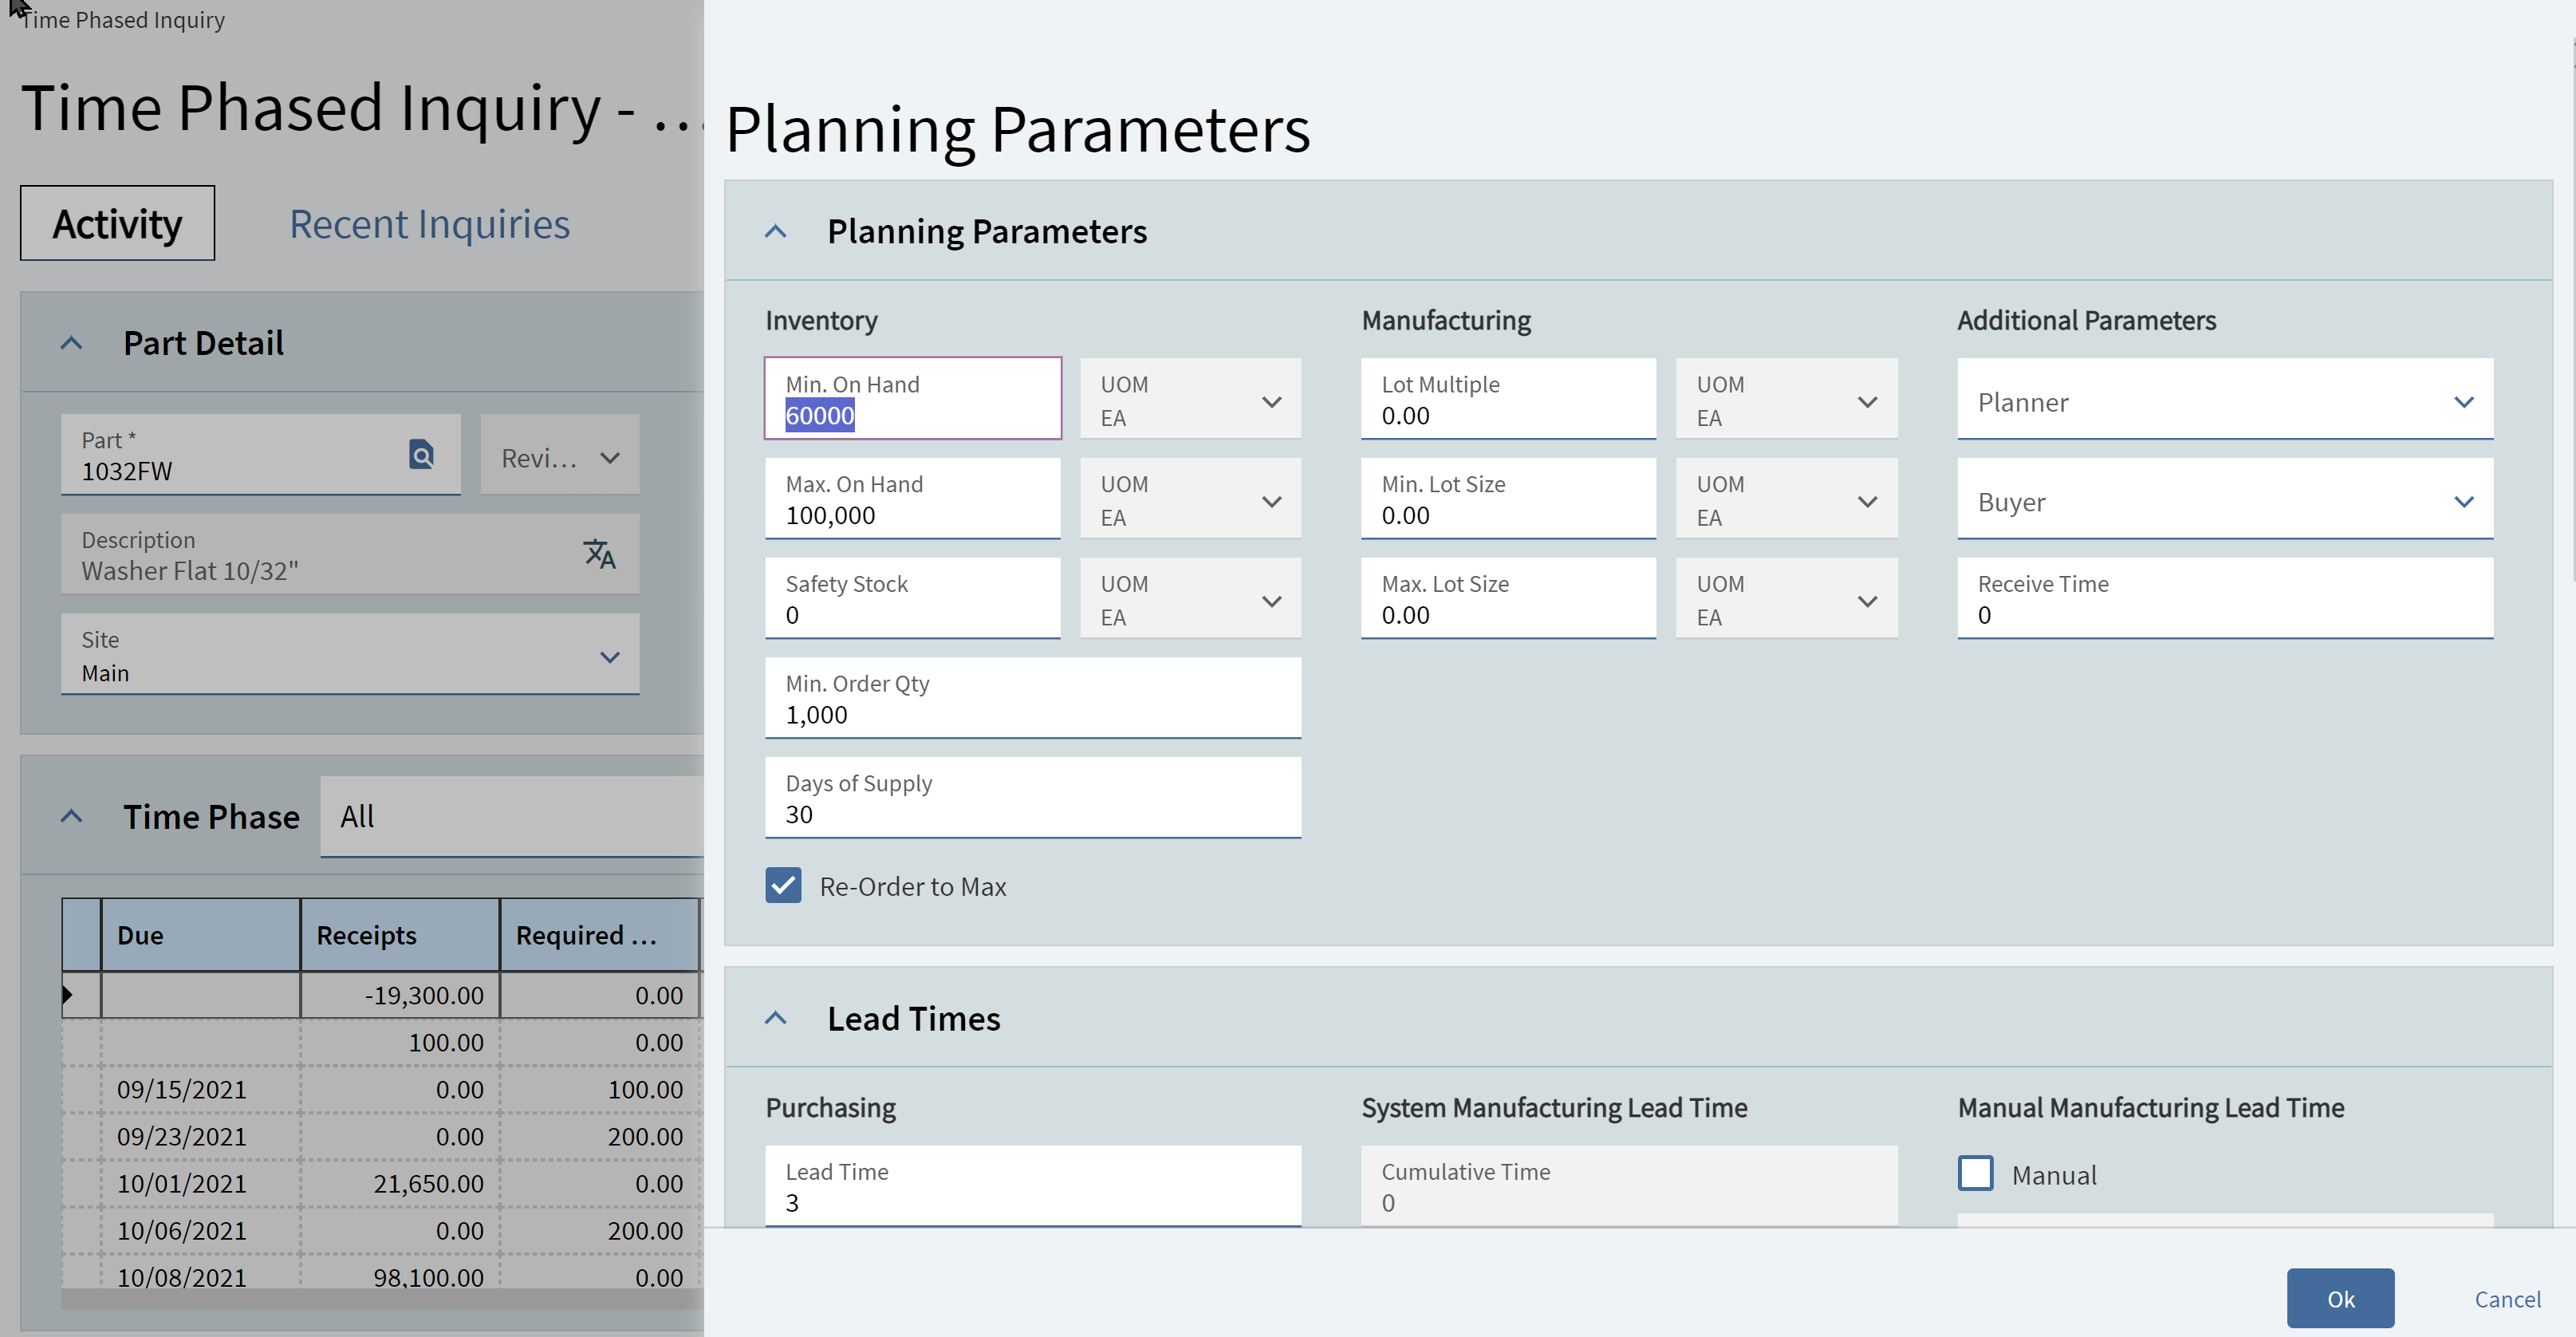Open the Lot Multiple UOM dropdown
Viewport: 2576px width, 1337px height.
[1786, 399]
